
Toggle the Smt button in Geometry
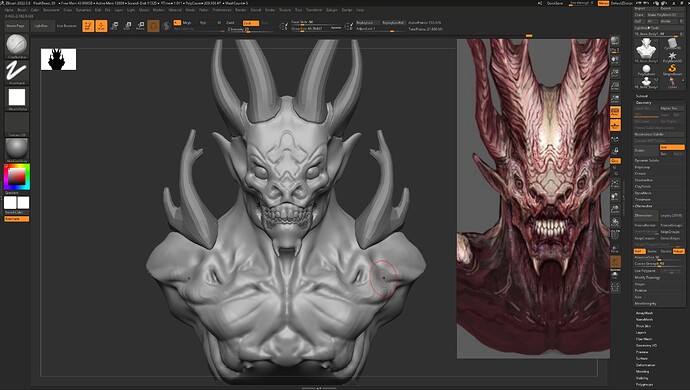(x=672, y=147)
